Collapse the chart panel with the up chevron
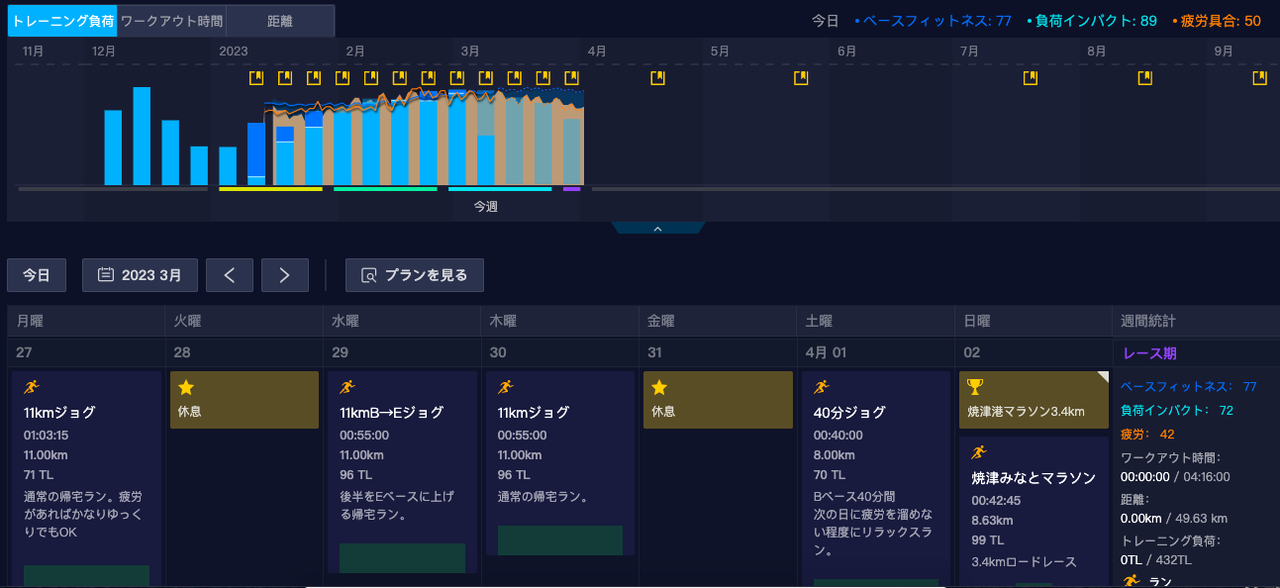The image size is (1280, 588). coord(657,229)
